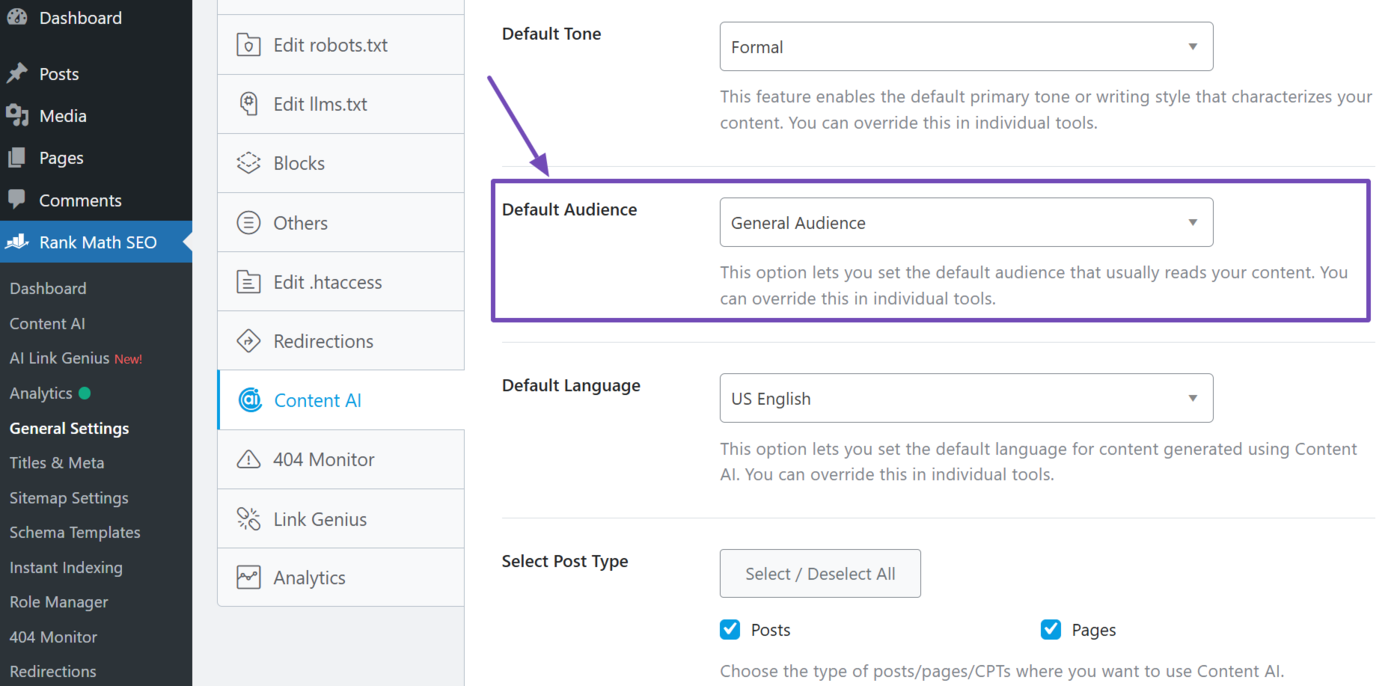The image size is (1400, 686).
Task: Click the Media library icon
Action: (x=17, y=116)
